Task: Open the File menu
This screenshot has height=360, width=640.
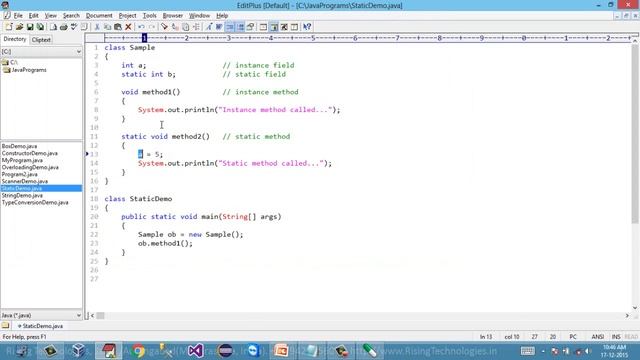Action: point(18,16)
